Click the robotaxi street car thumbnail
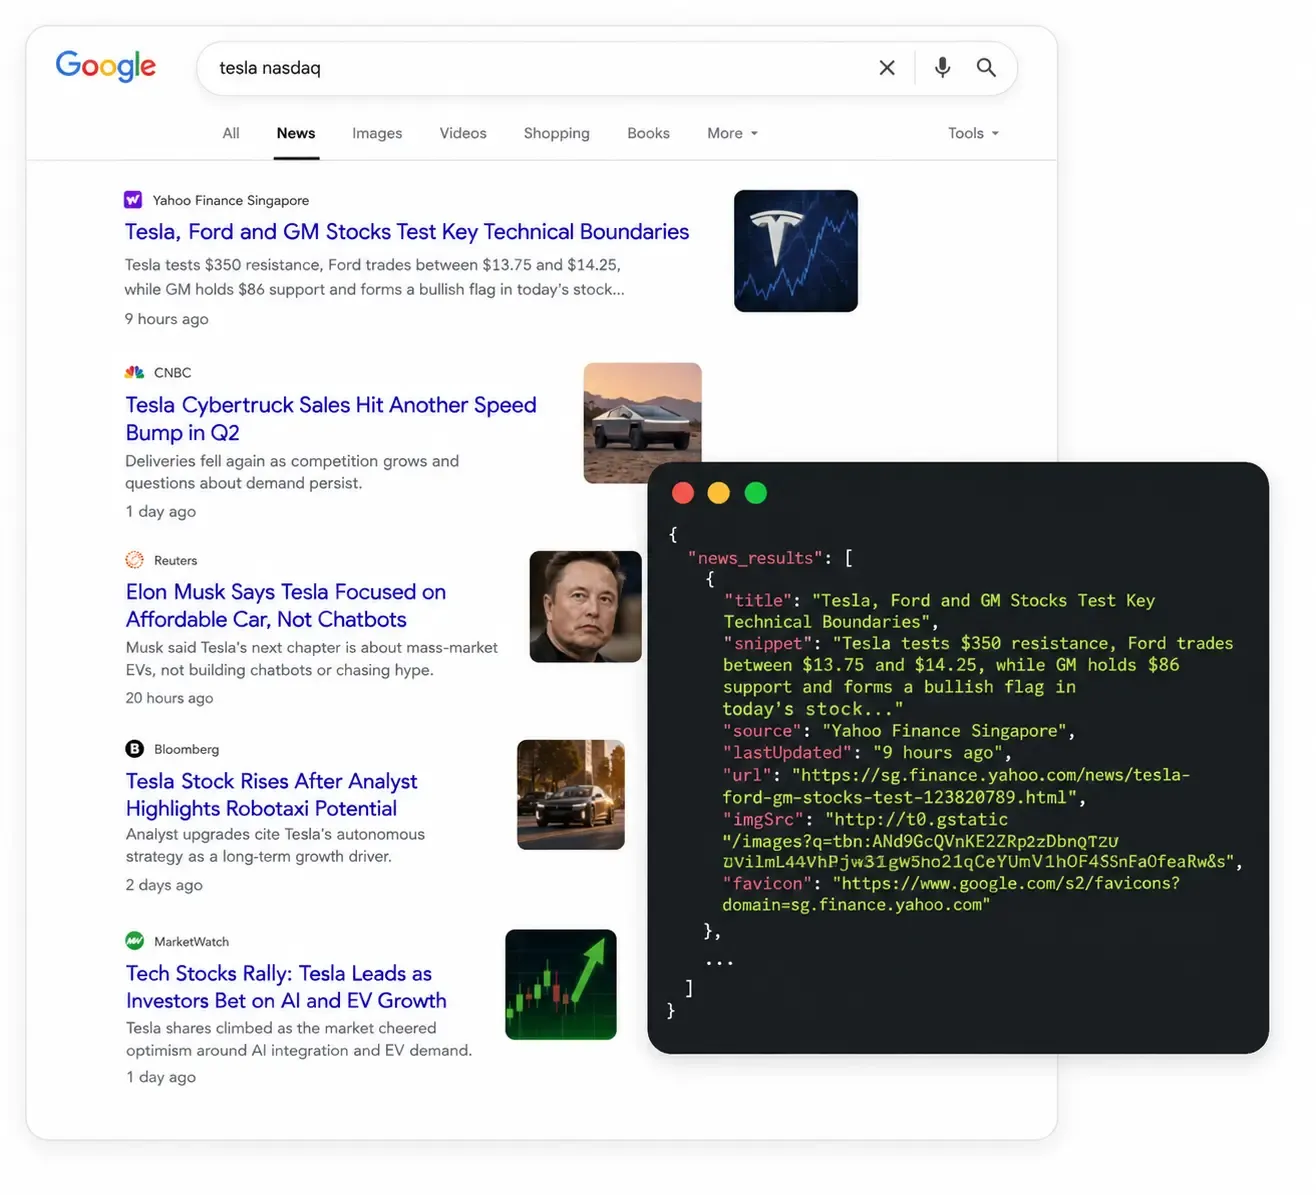Viewport: 1316px width, 1195px height. [571, 795]
